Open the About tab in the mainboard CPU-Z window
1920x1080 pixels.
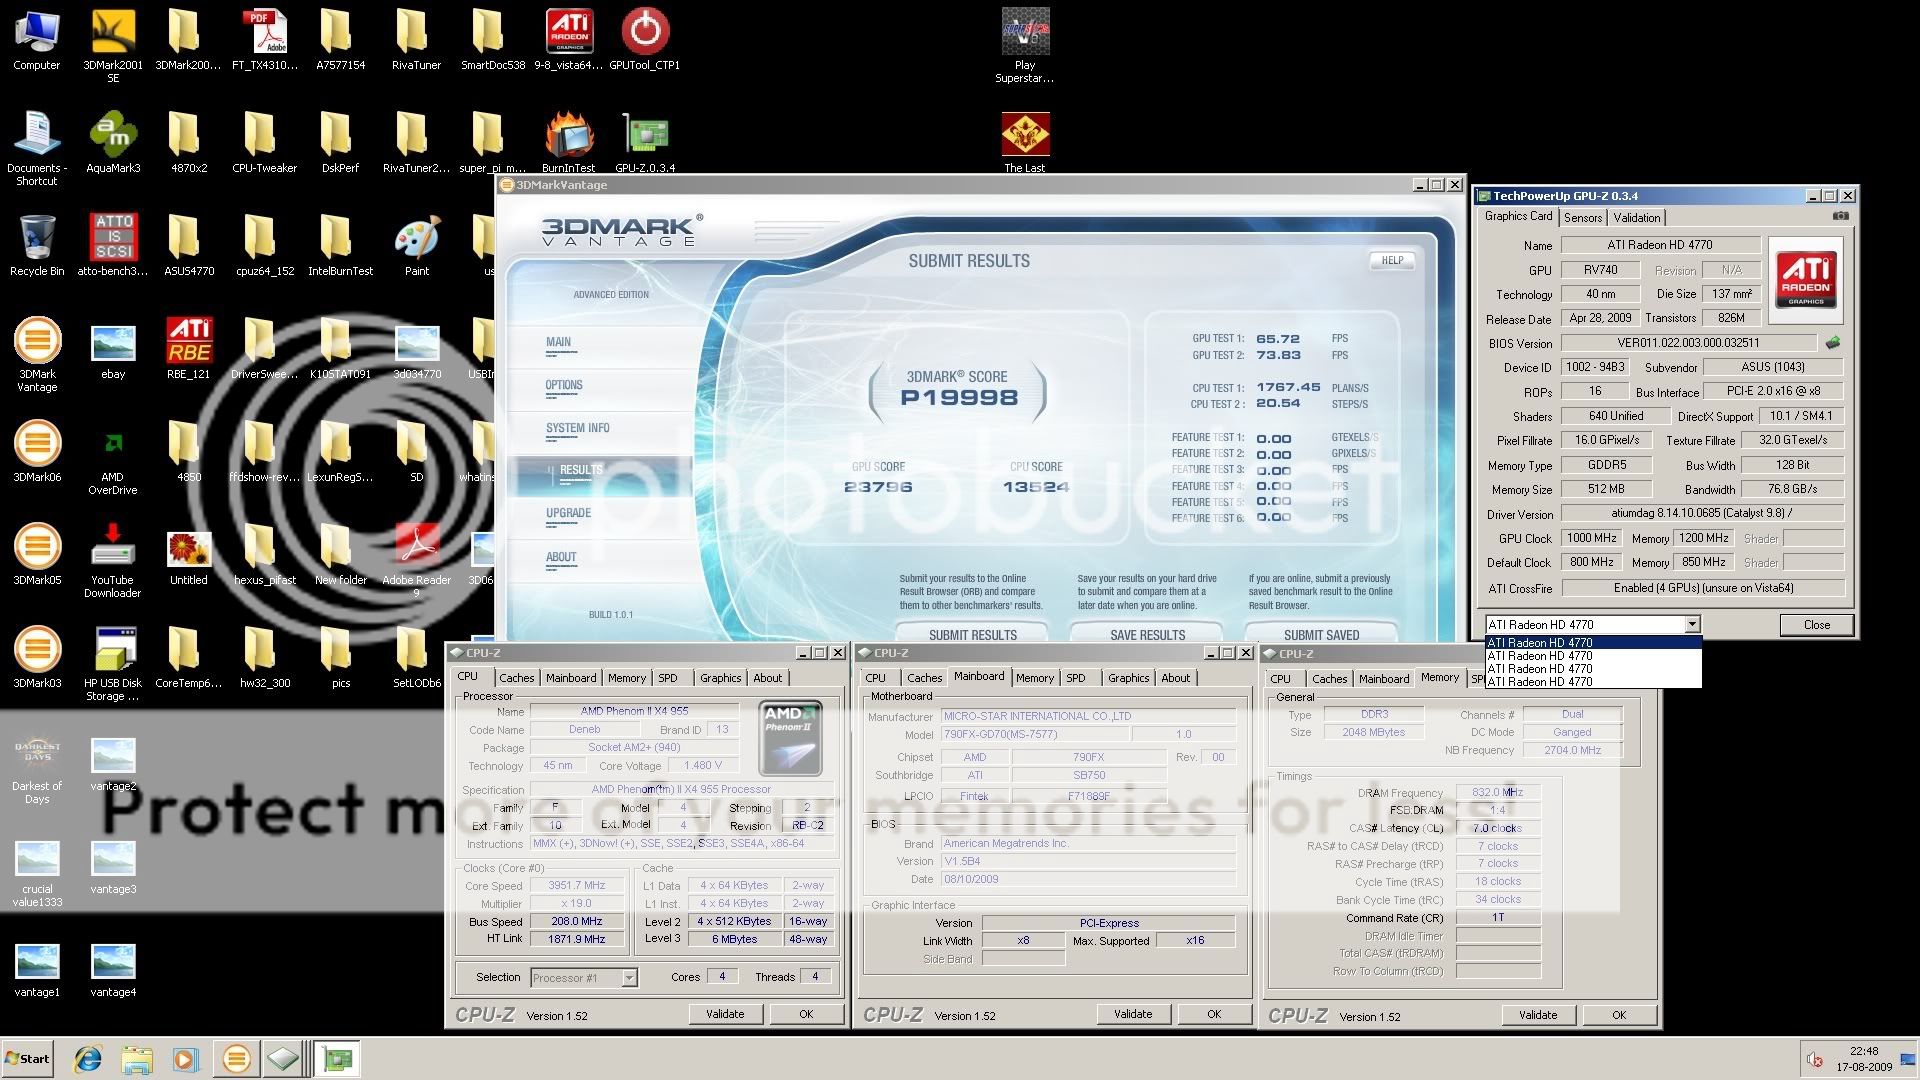click(1176, 678)
